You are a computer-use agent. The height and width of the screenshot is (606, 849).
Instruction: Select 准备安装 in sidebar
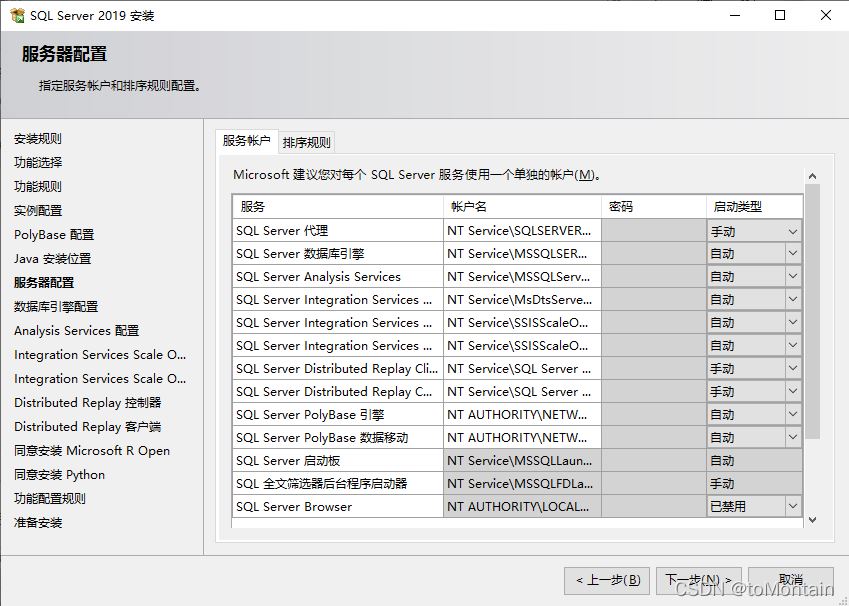pyautogui.click(x=38, y=523)
